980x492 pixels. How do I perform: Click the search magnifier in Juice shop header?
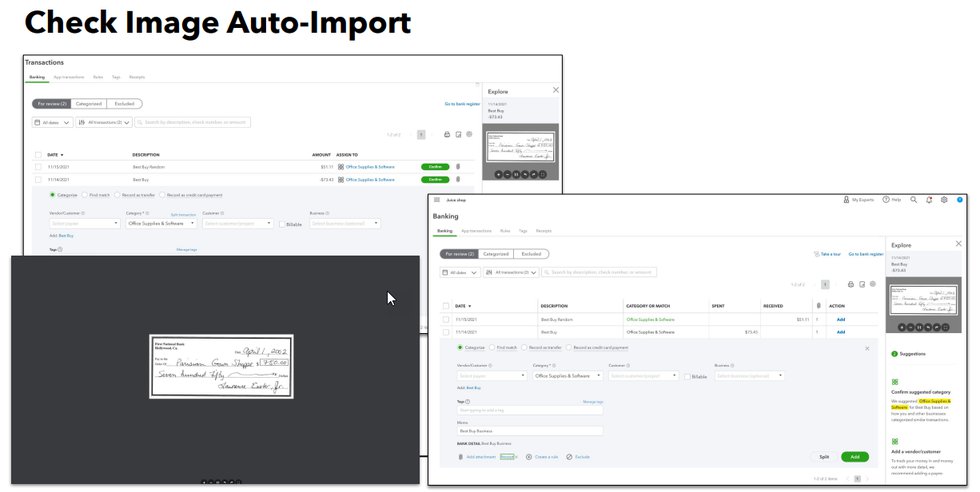click(914, 200)
